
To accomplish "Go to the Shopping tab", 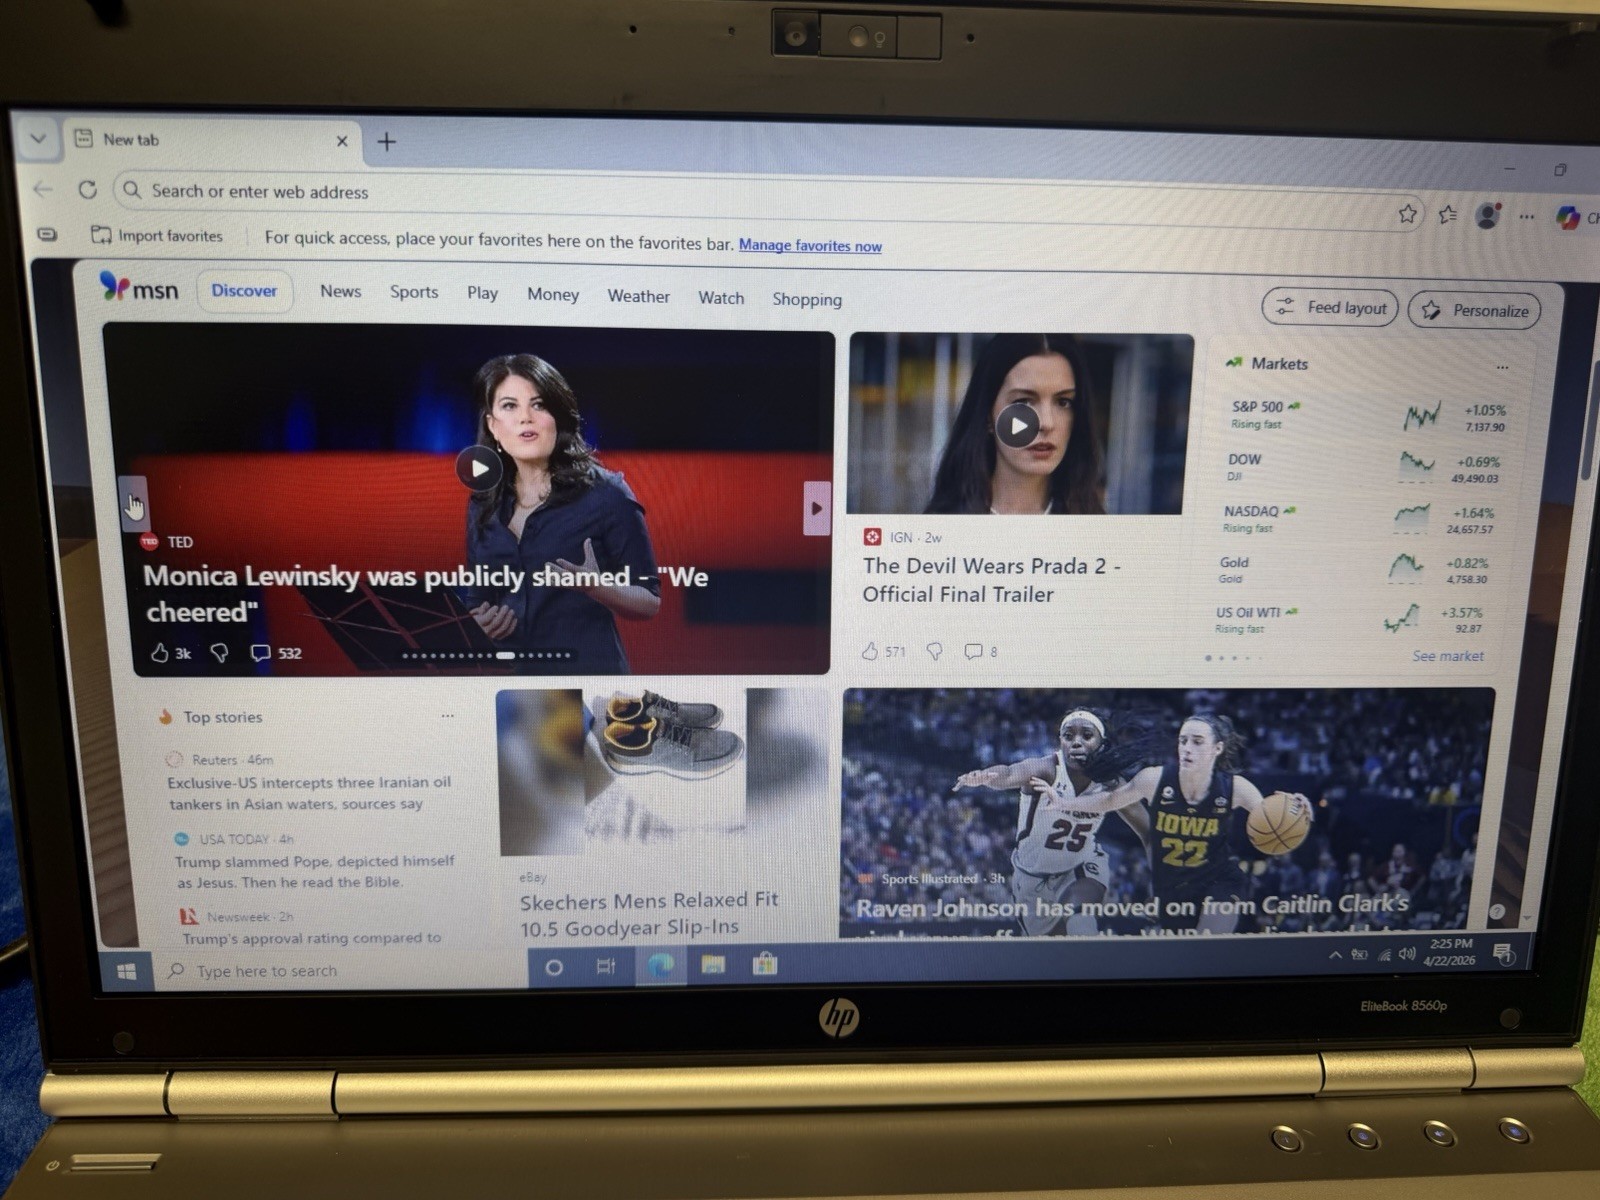I will [x=807, y=299].
